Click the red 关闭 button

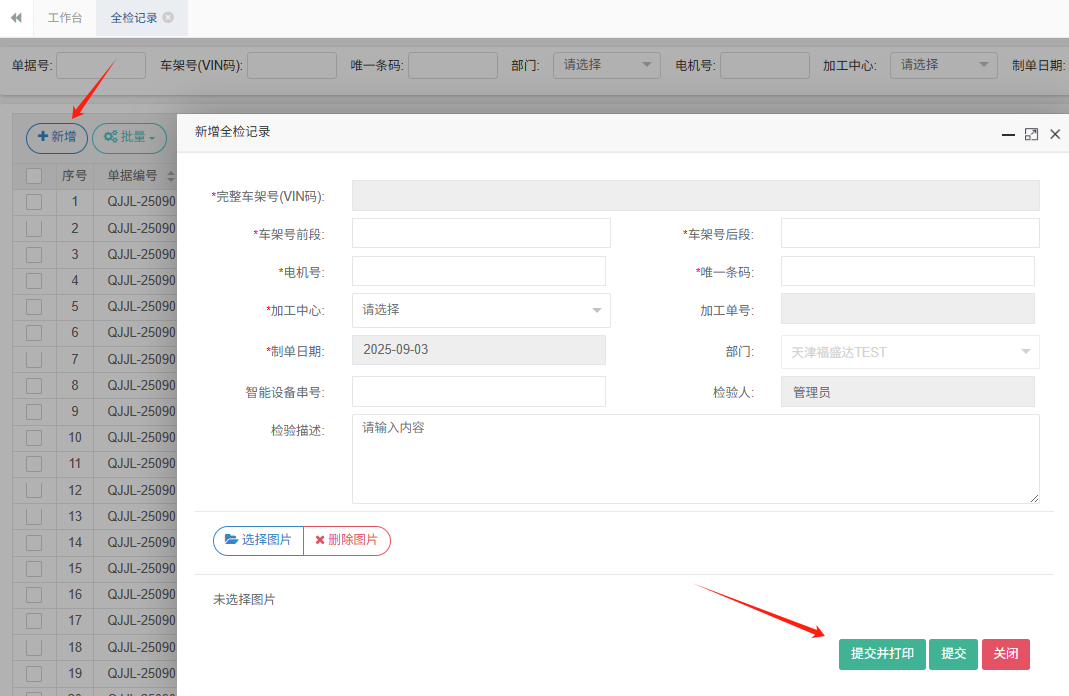[x=1005, y=654]
